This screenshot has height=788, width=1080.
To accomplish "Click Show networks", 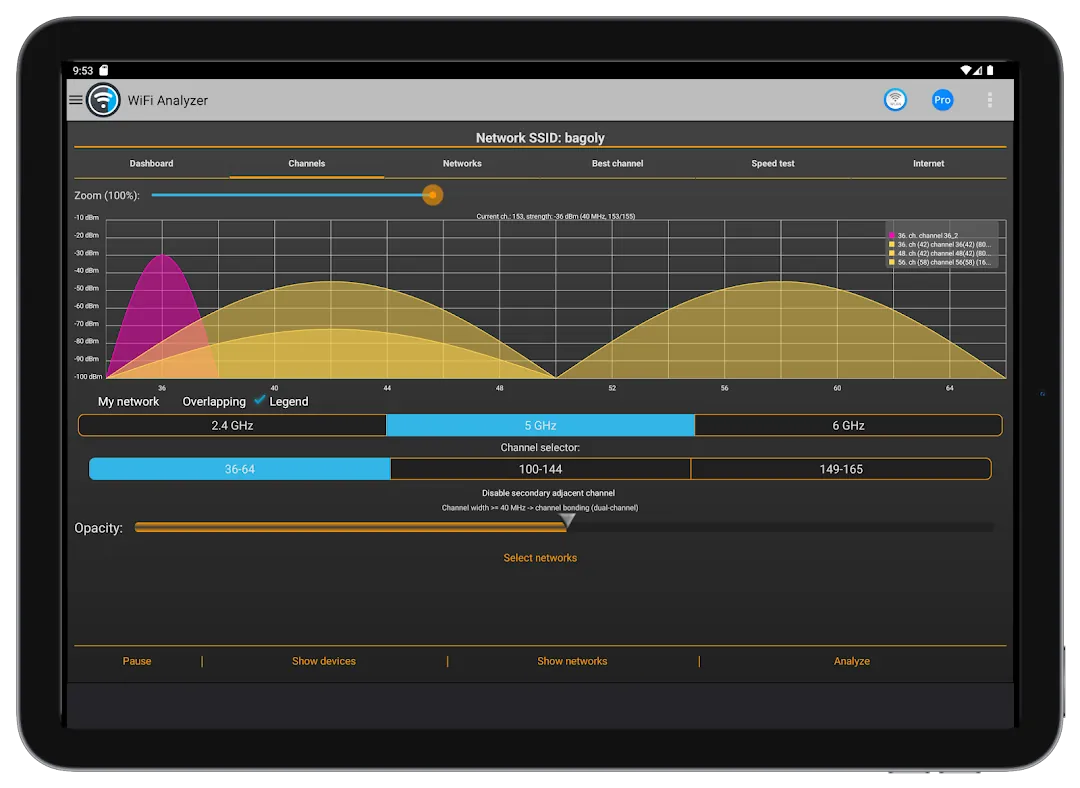I will 572,661.
